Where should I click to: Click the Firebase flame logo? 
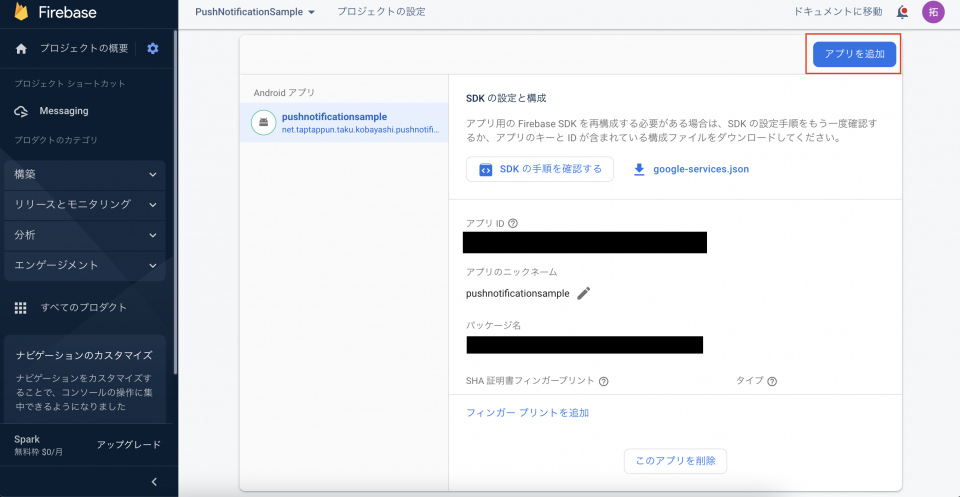click(x=23, y=12)
